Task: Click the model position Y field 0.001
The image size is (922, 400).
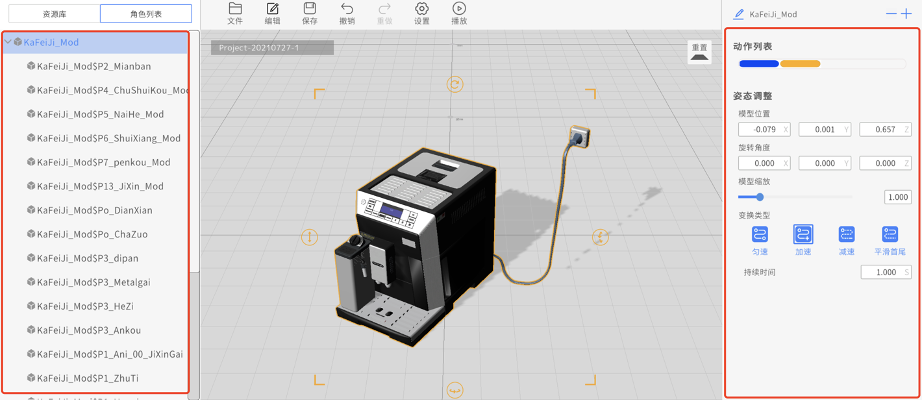Action: point(825,129)
